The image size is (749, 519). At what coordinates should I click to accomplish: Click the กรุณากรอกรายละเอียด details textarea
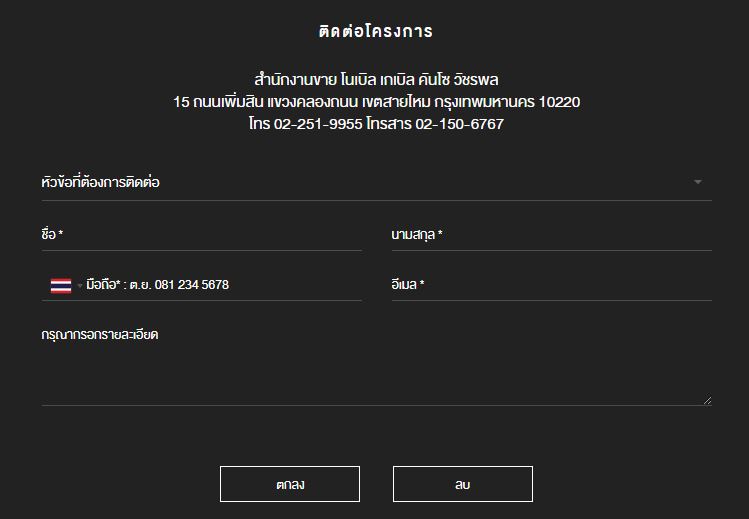[x=376, y=364]
